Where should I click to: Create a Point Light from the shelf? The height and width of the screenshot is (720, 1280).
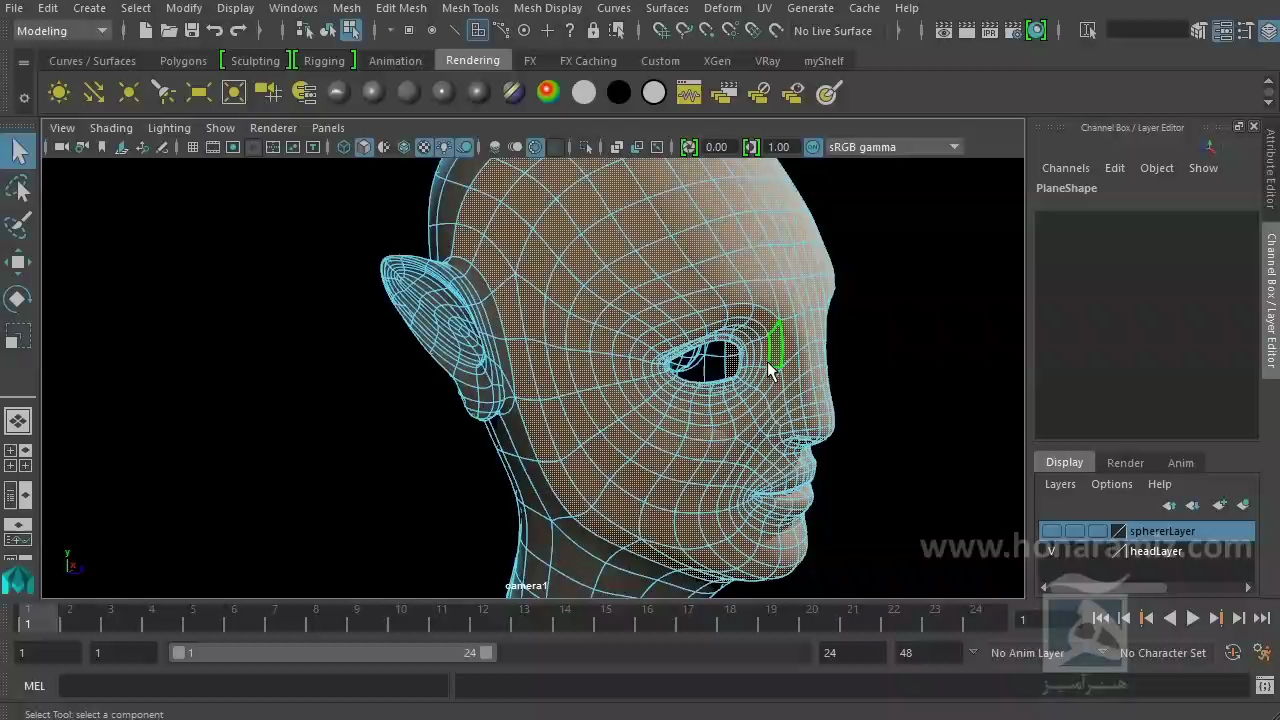[129, 93]
